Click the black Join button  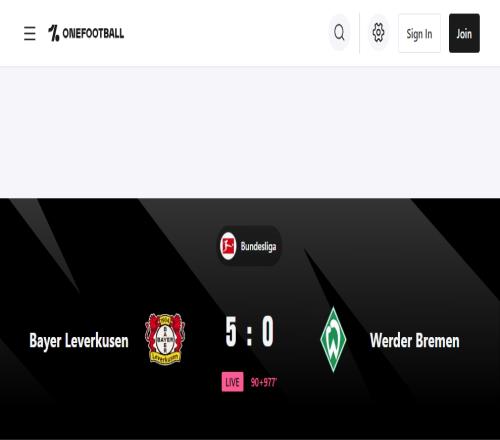tap(464, 33)
